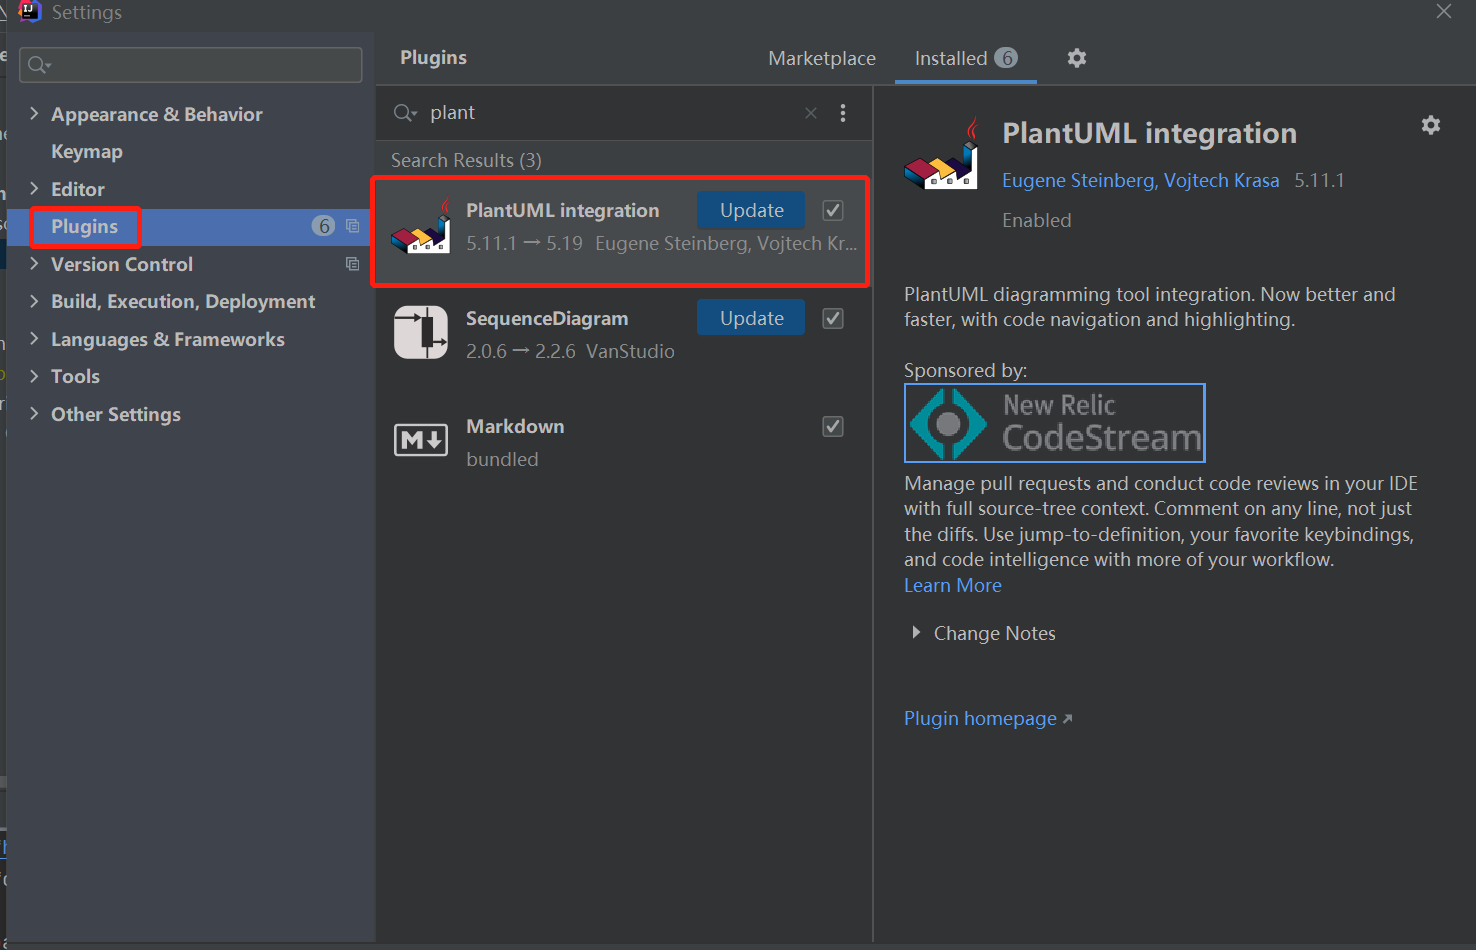
Task: Select Plugins in settings tree
Action: (x=85, y=226)
